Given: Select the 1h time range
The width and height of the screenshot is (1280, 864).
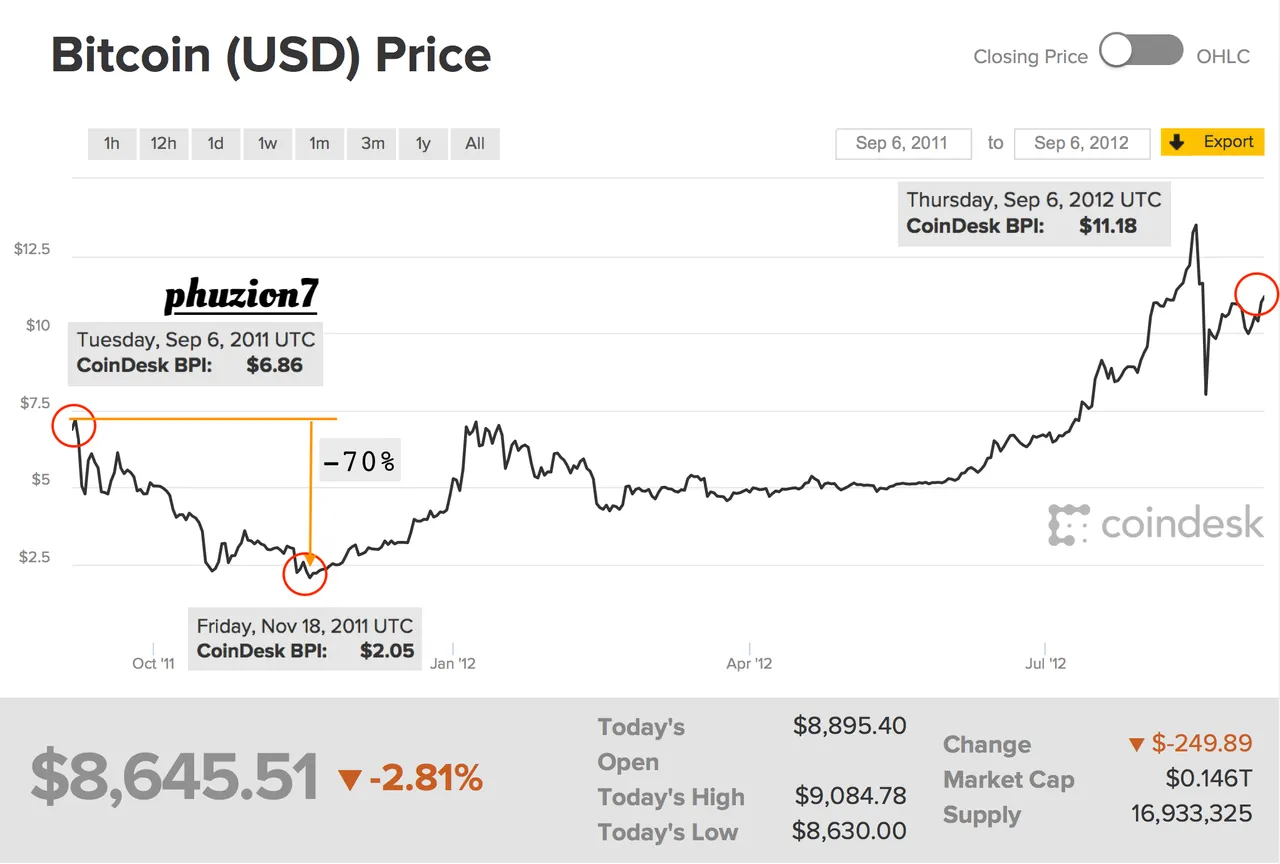Looking at the screenshot, I should (x=111, y=143).
